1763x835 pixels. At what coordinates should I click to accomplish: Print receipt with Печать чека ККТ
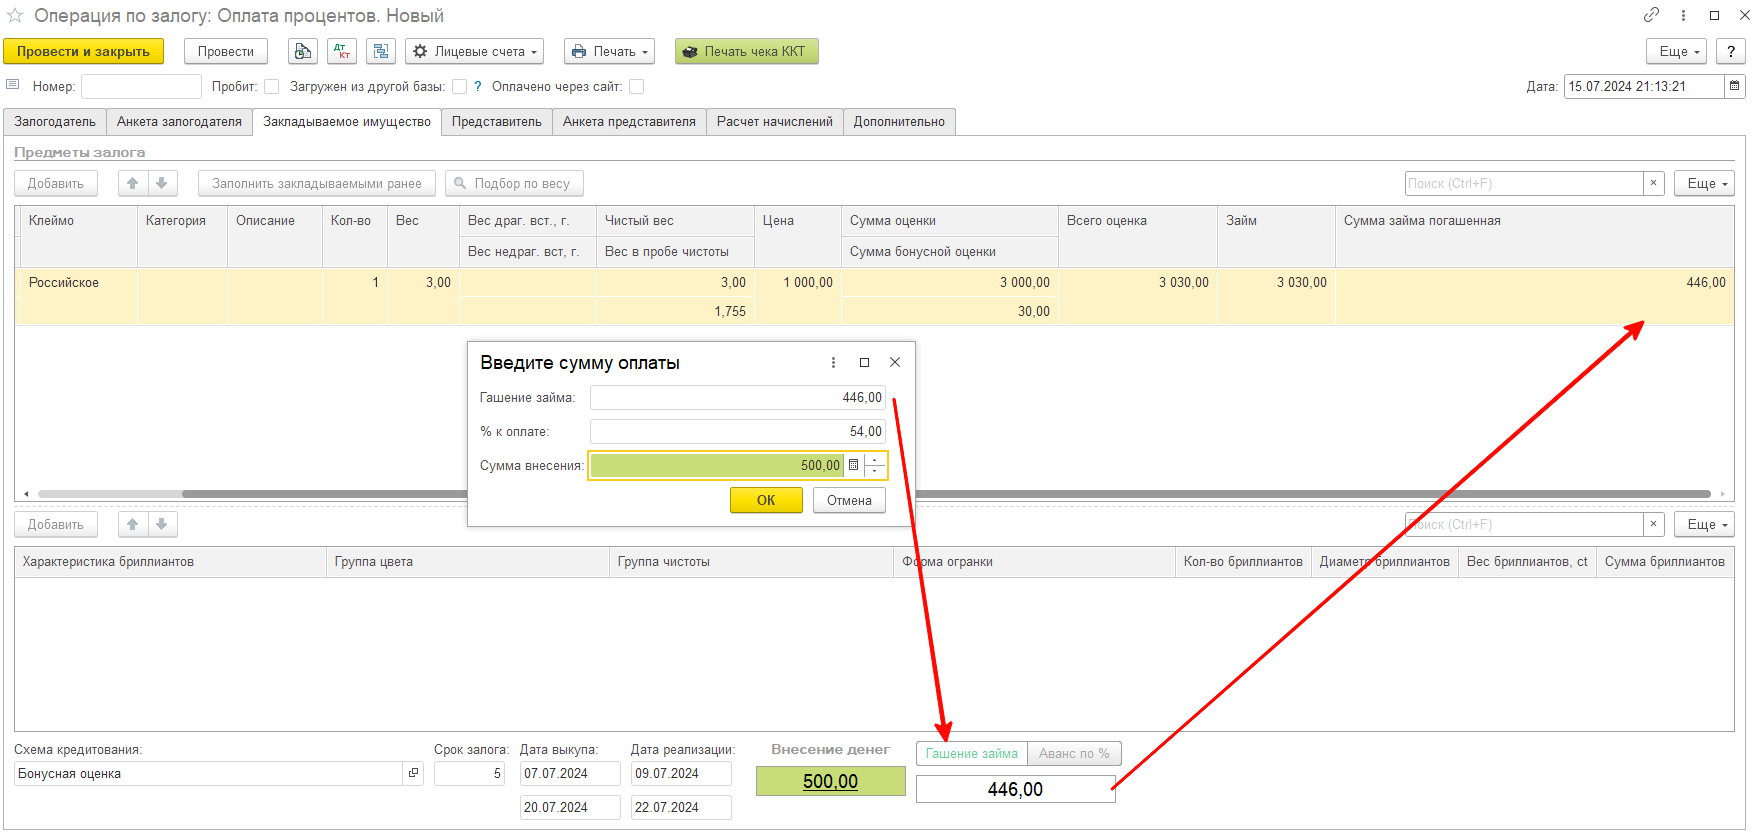click(747, 51)
